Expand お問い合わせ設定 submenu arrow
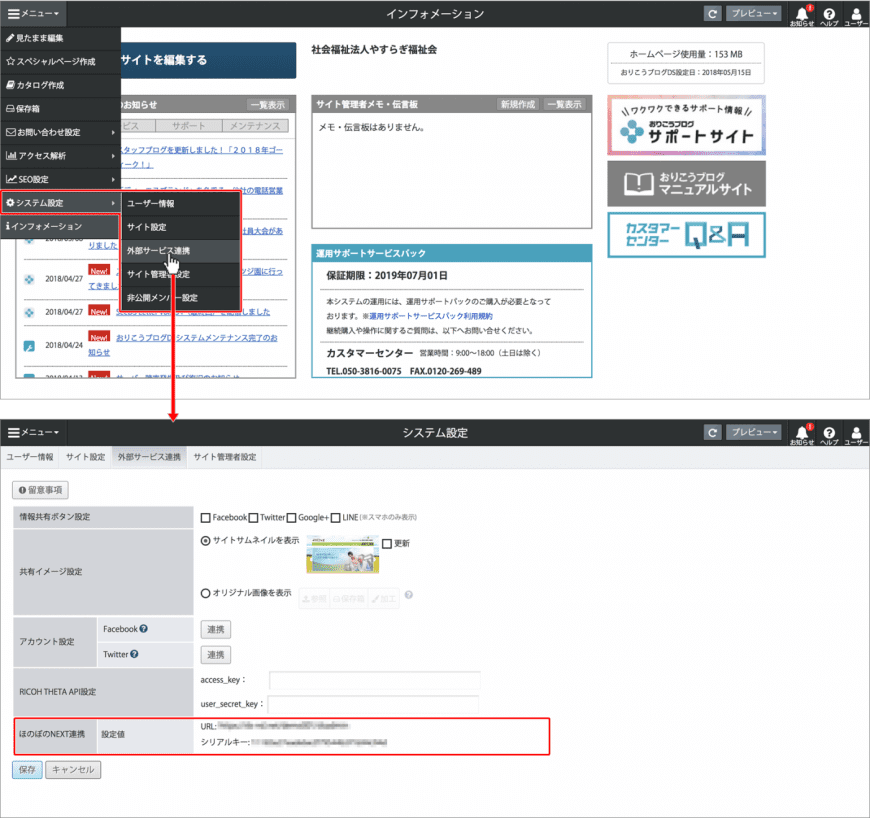870x818 pixels. coord(113,132)
